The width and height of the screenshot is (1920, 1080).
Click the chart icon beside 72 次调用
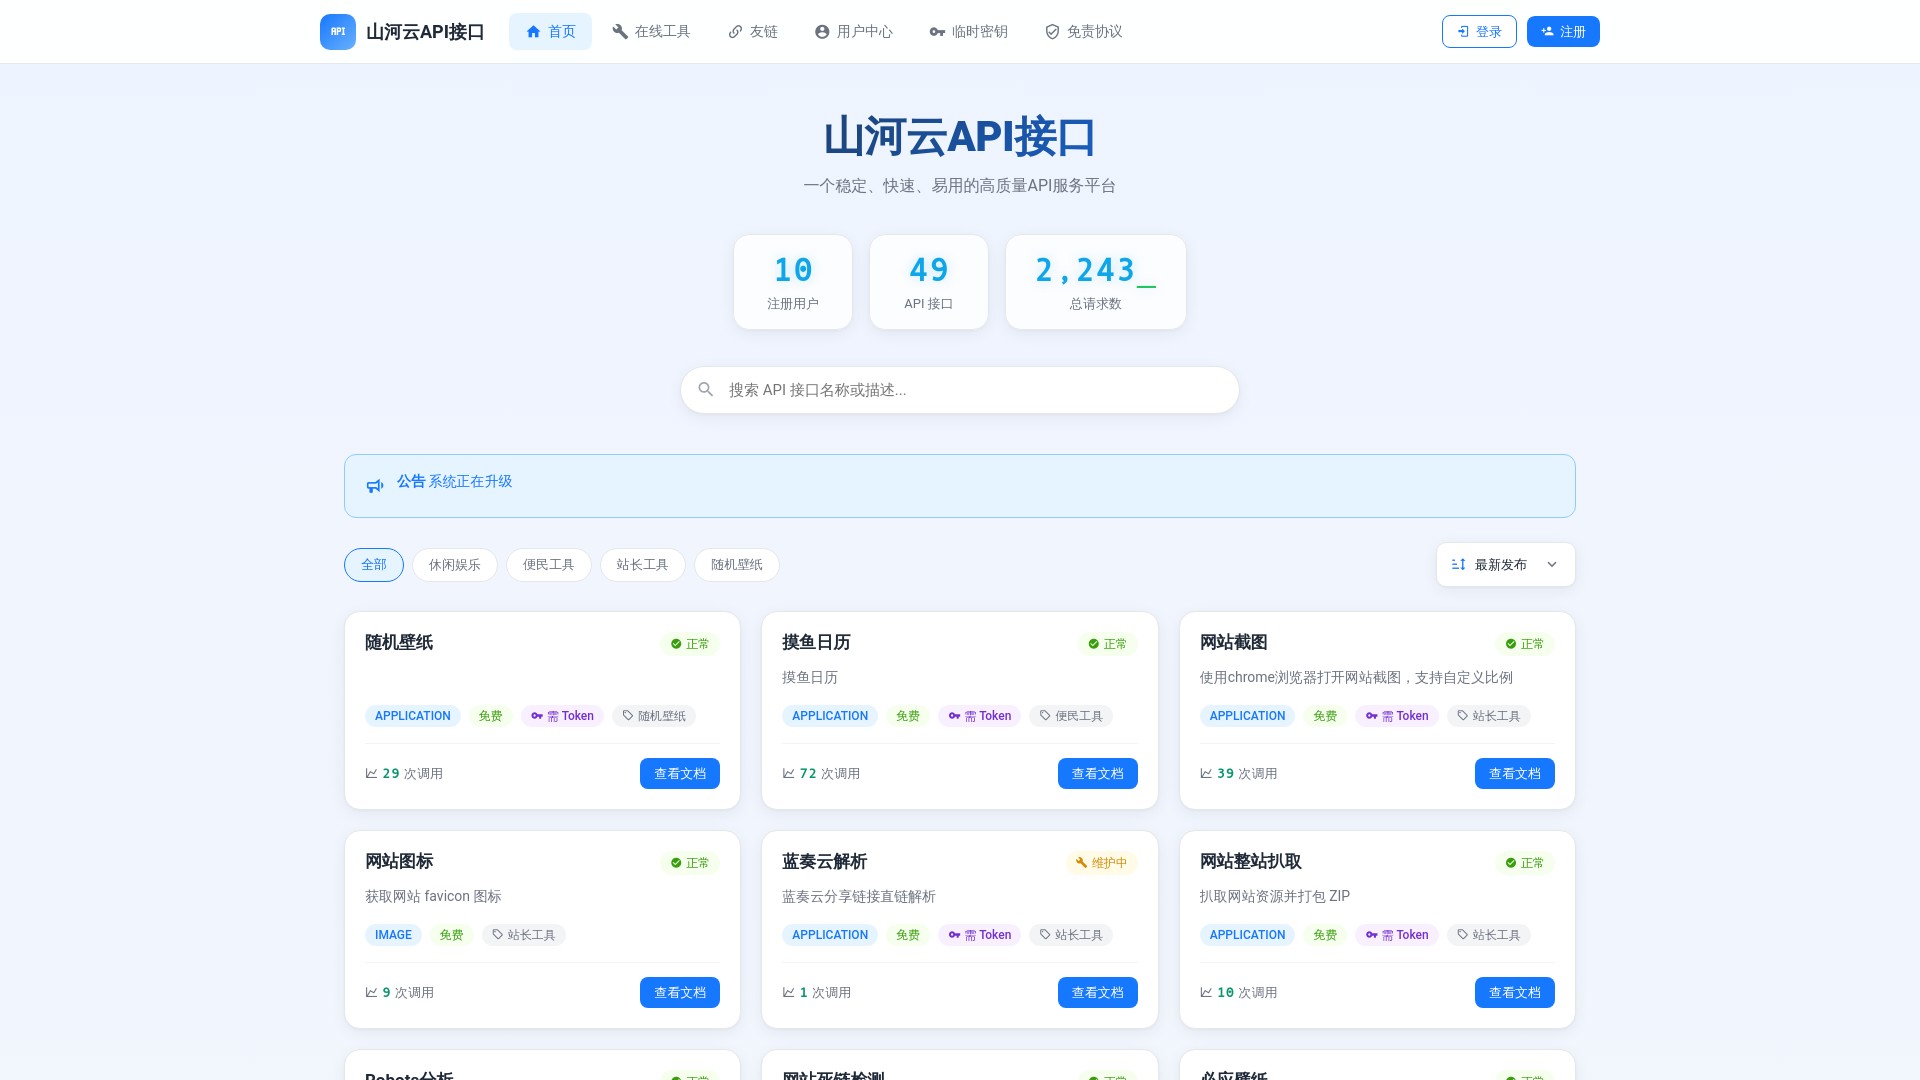click(788, 773)
